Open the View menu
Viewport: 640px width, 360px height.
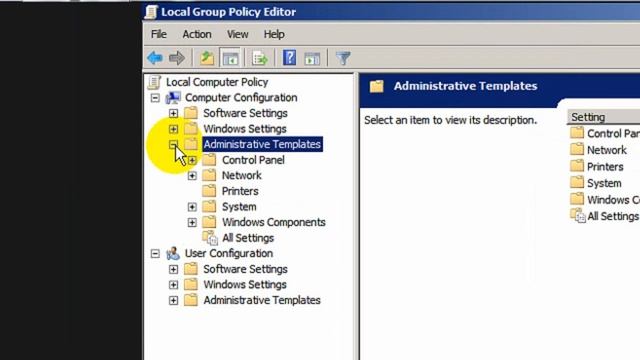coord(238,34)
